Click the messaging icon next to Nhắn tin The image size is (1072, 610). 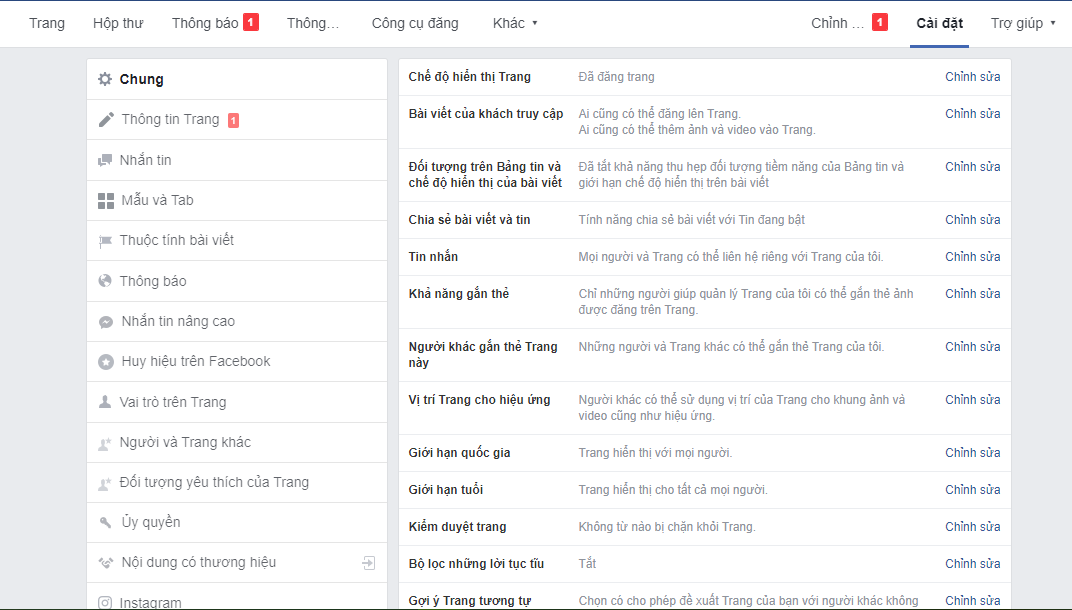coord(105,160)
